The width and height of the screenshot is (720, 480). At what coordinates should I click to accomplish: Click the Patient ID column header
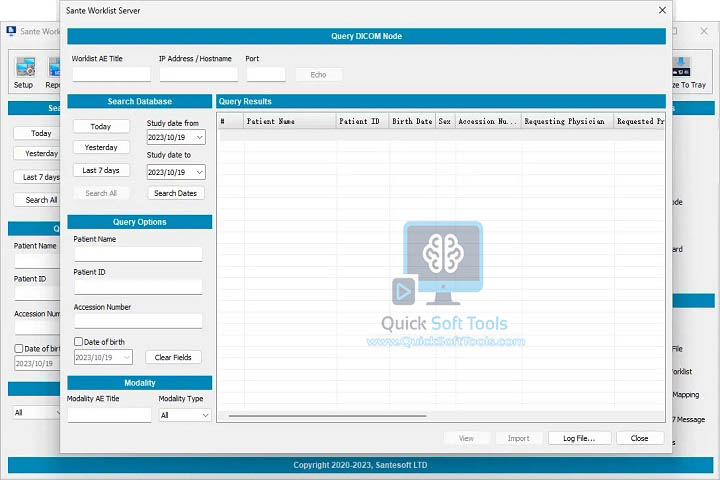click(x=362, y=121)
